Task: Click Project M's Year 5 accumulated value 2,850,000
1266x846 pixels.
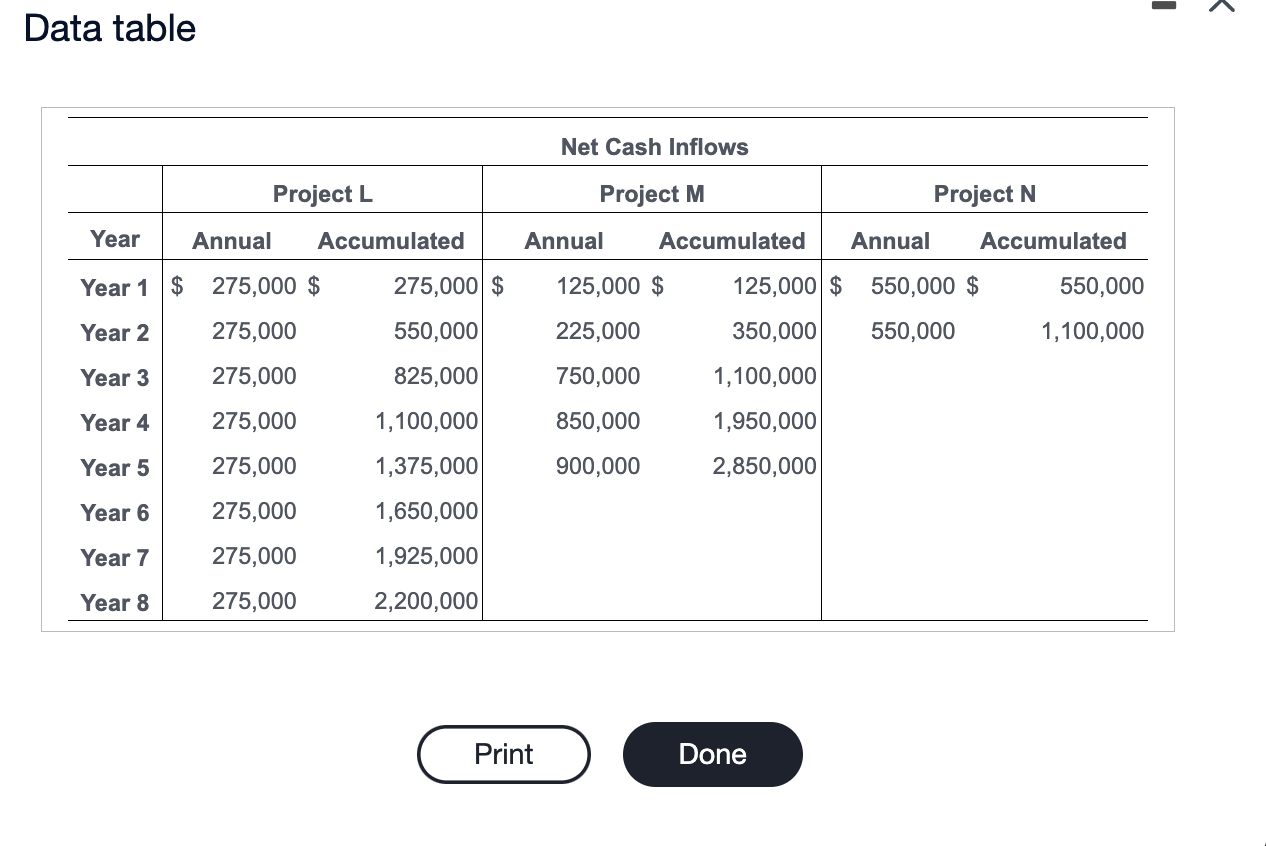Action: coord(764,465)
